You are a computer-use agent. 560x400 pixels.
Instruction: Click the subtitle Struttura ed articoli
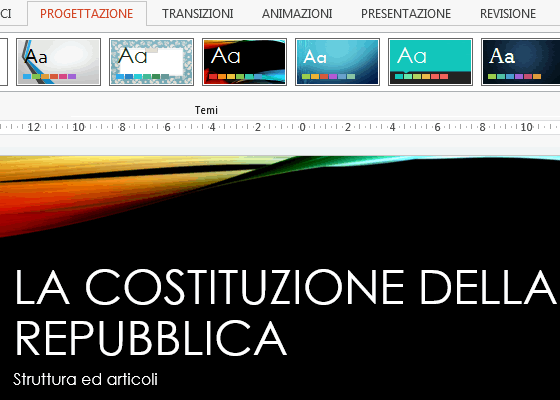click(85, 379)
